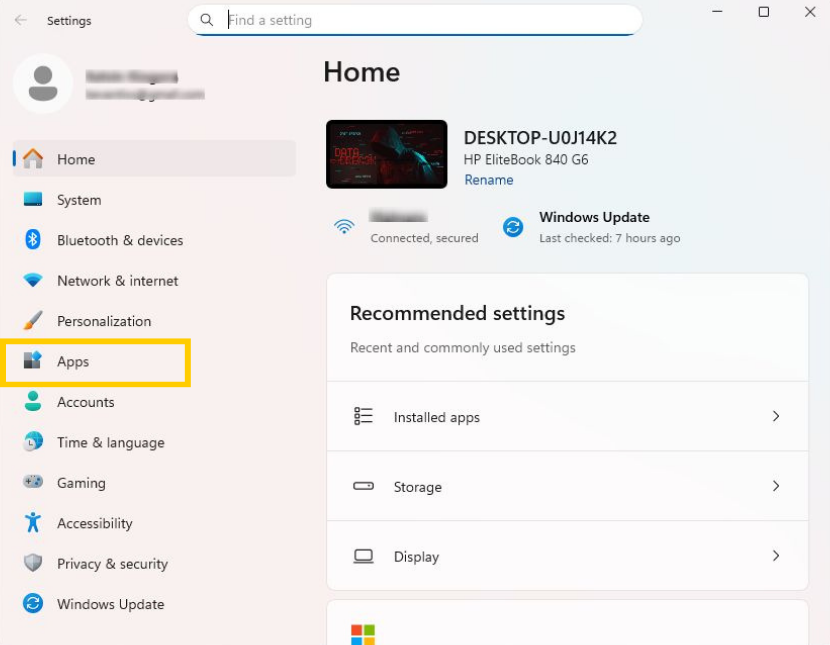The image size is (830, 645).
Task: Click HP EliteBook 840 G6 model text
Action: click(526, 160)
